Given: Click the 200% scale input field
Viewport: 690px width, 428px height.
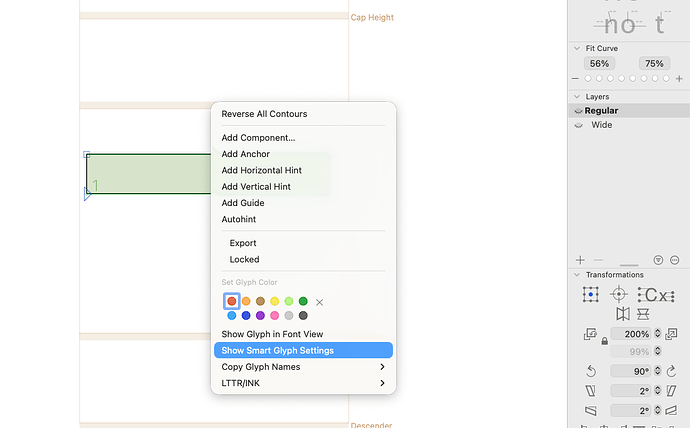Looking at the screenshot, I should (631, 334).
